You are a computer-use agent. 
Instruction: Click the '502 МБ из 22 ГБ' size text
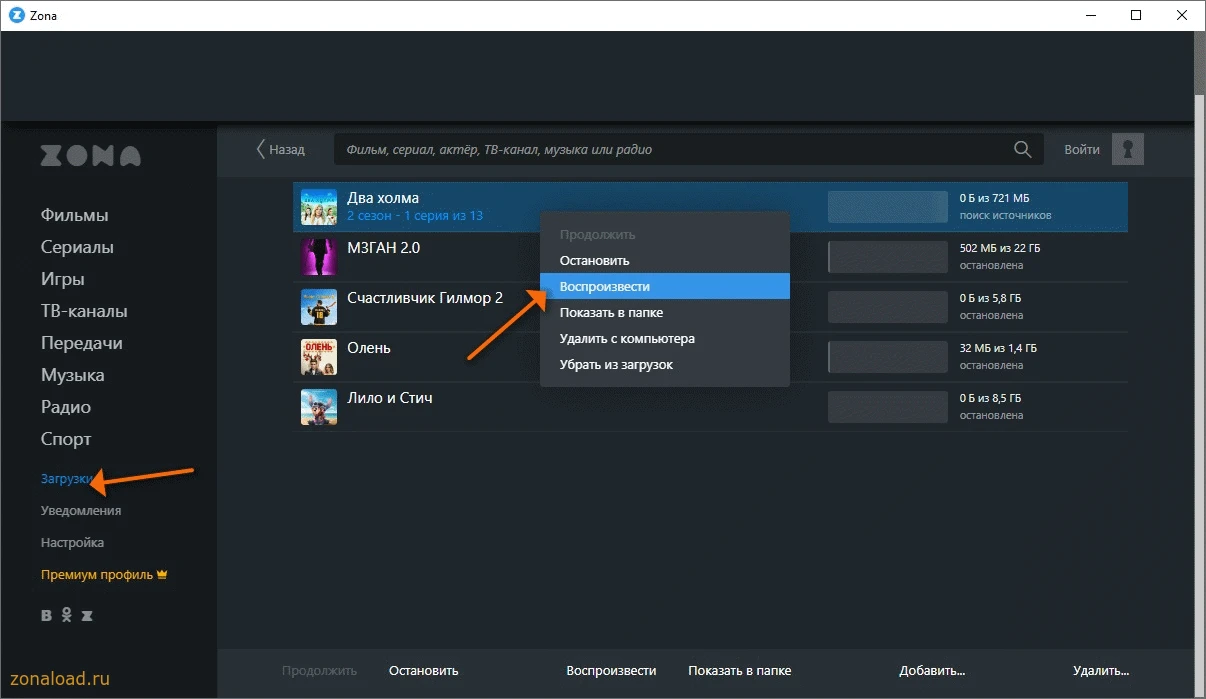tap(1000, 249)
